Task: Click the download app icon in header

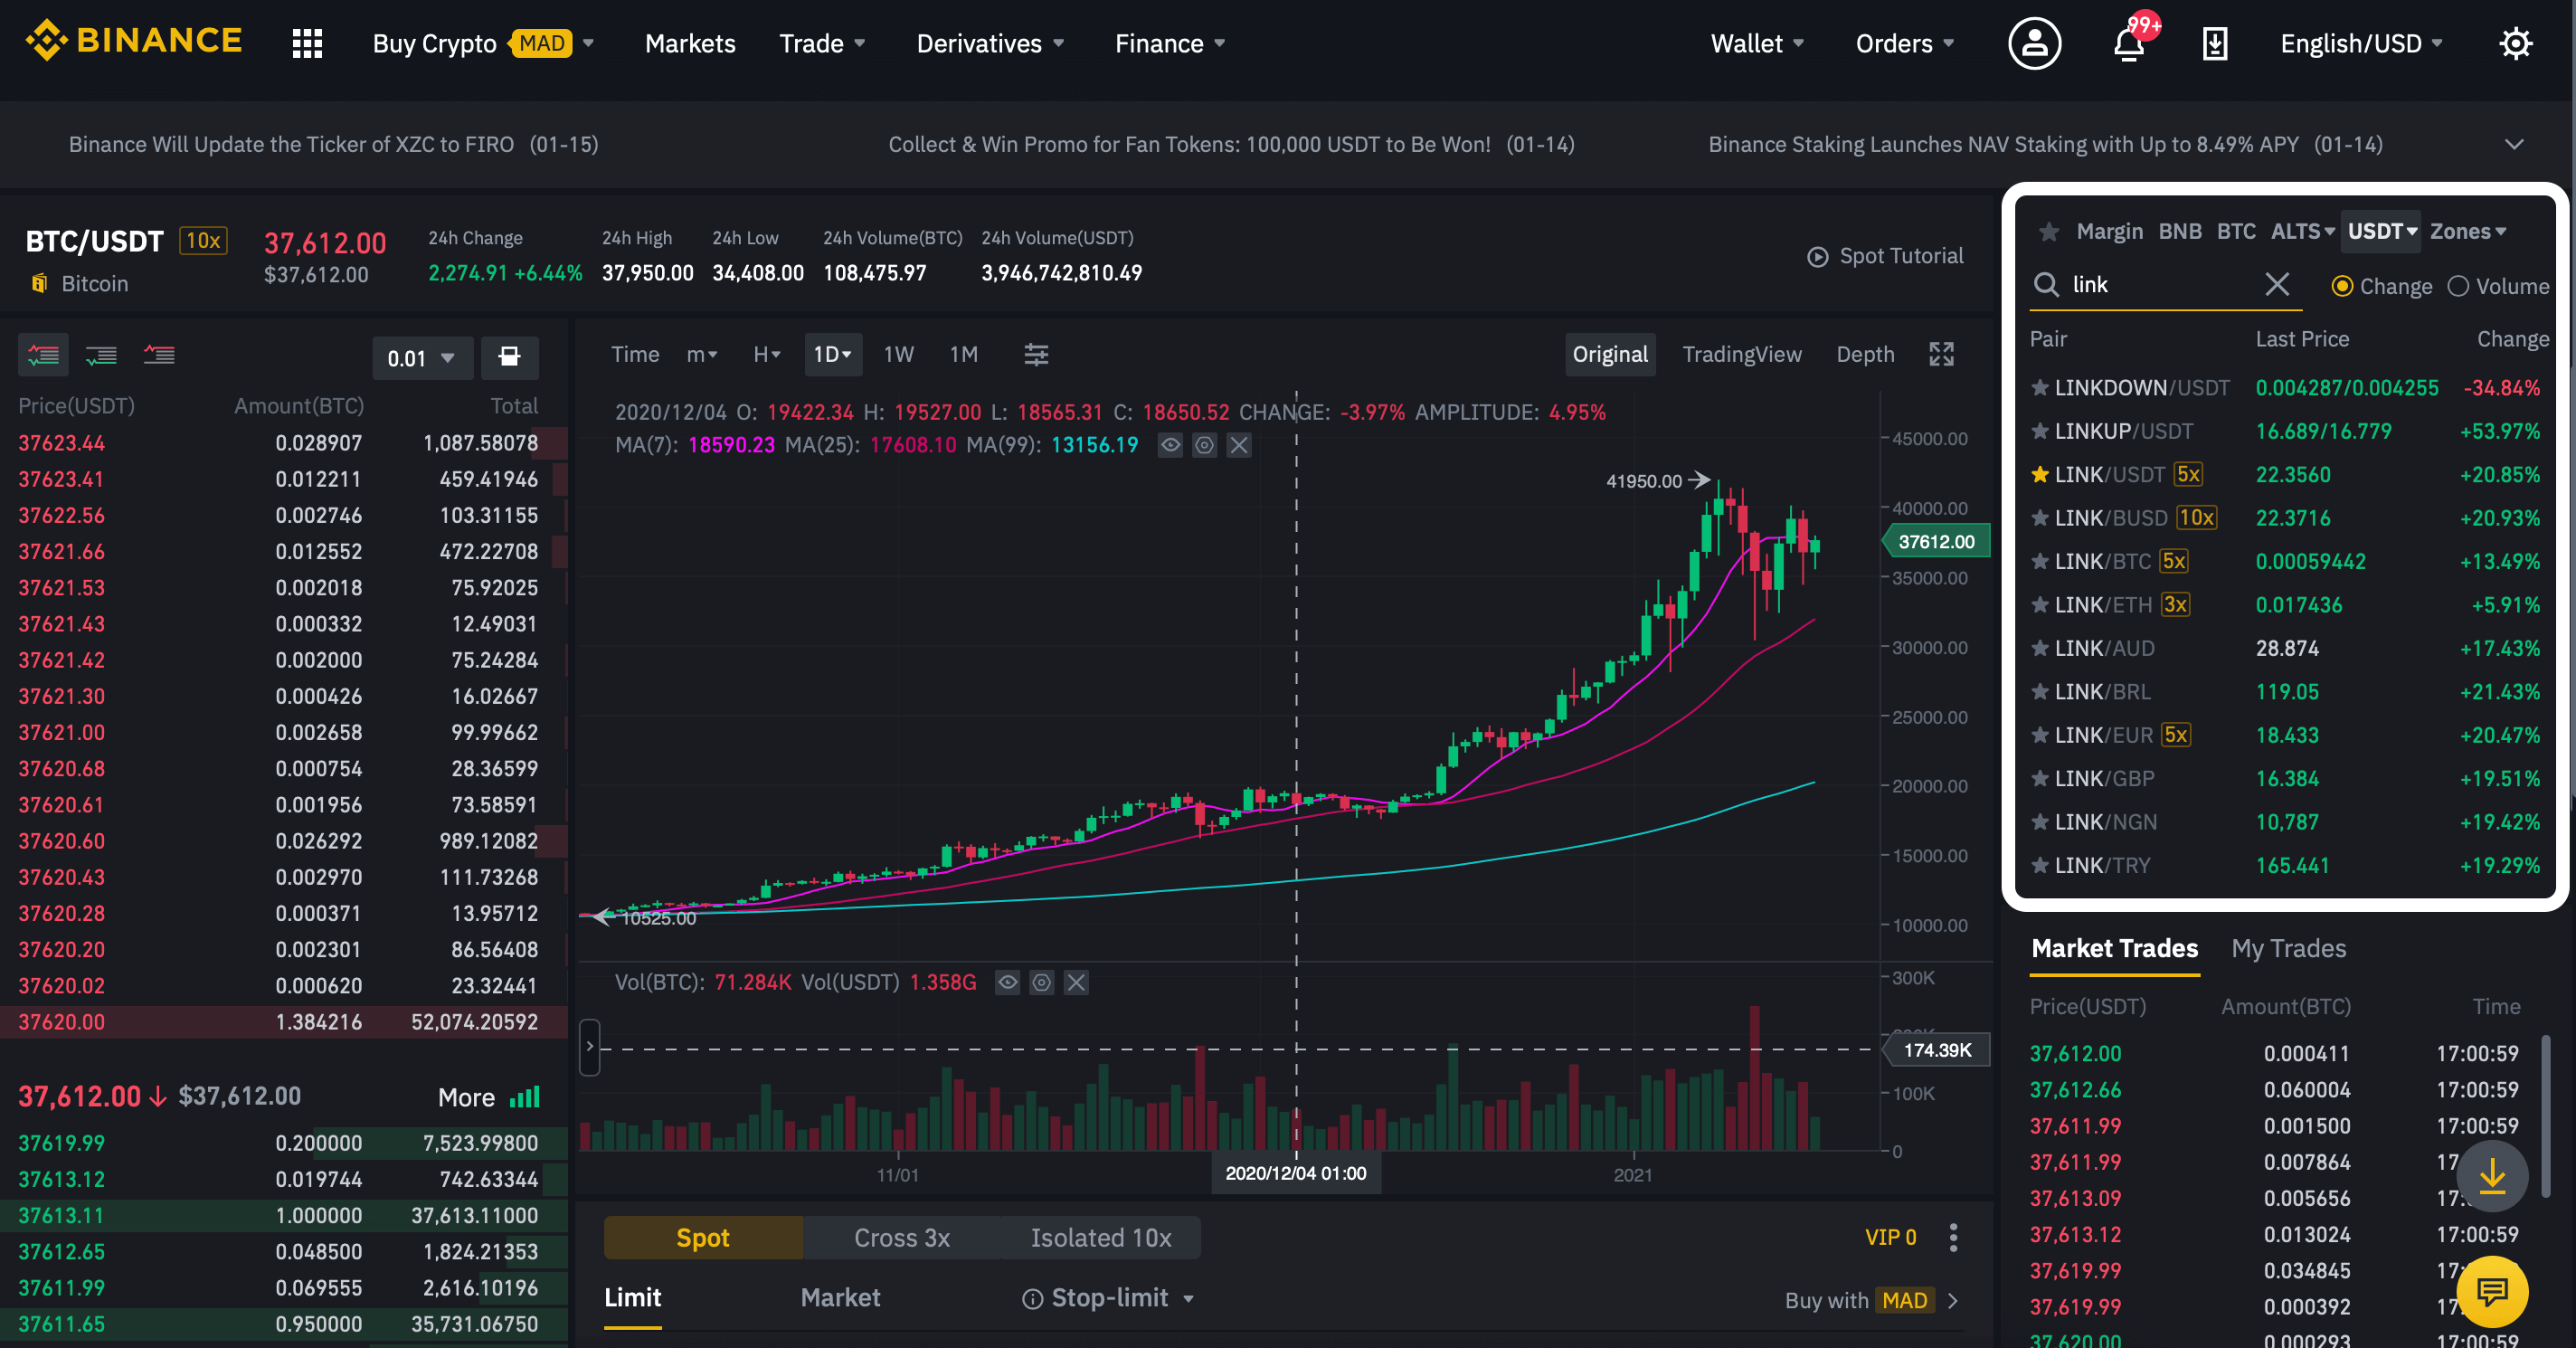Action: [2215, 43]
